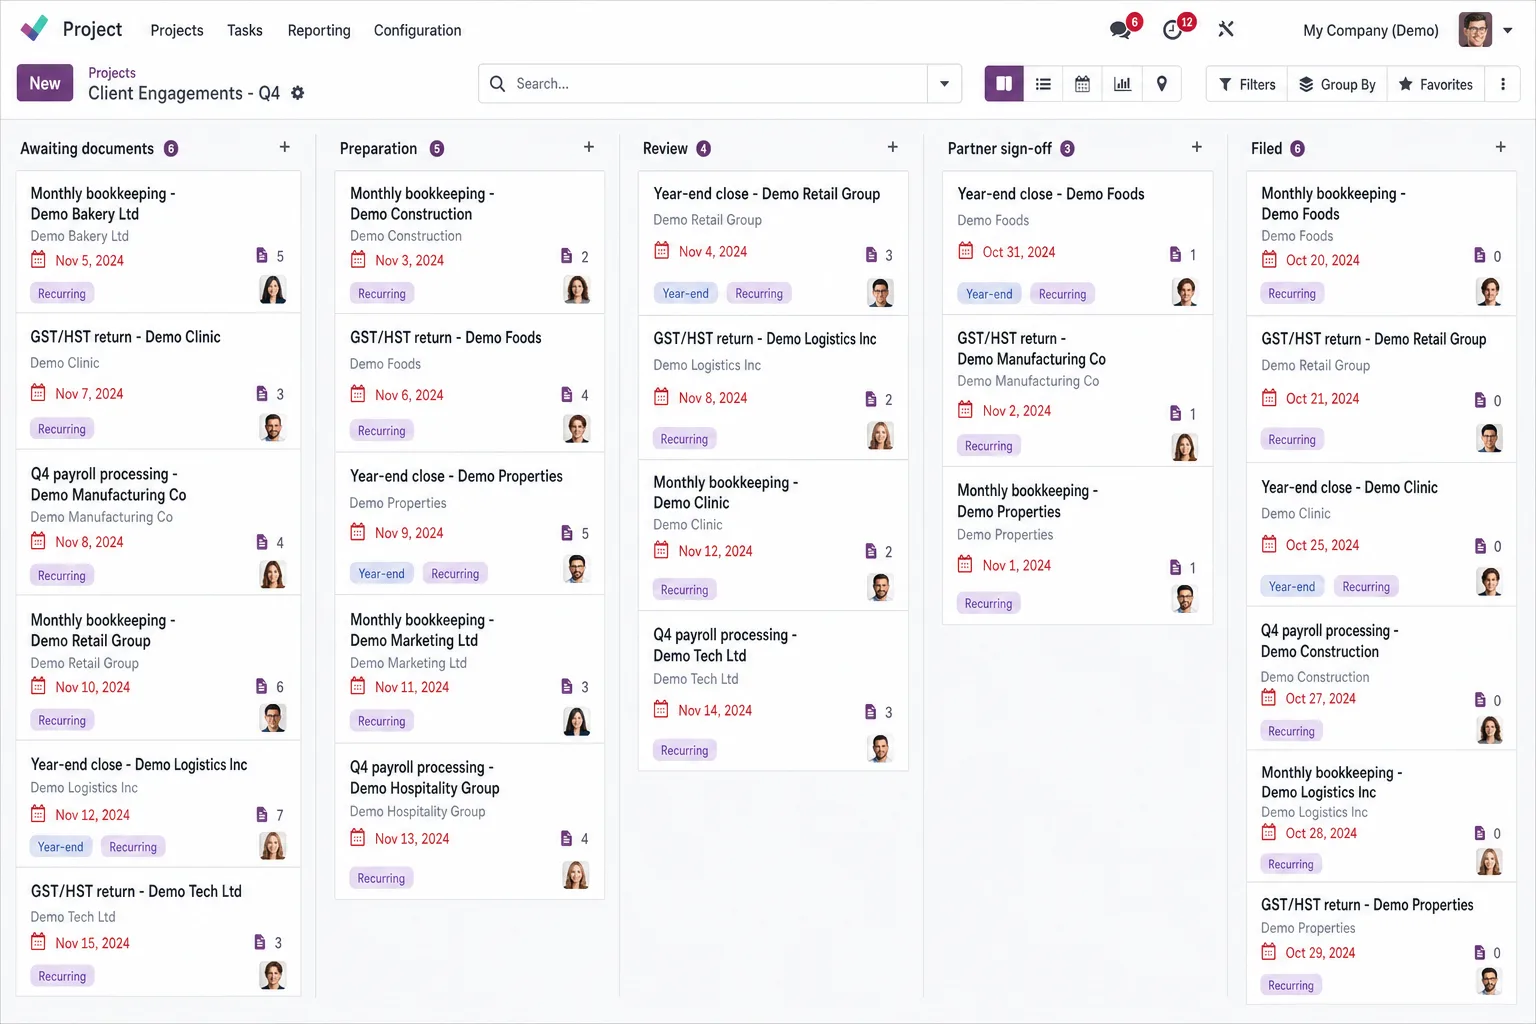Switch to Map view
Viewport: 1536px width, 1024px height.
(1161, 84)
